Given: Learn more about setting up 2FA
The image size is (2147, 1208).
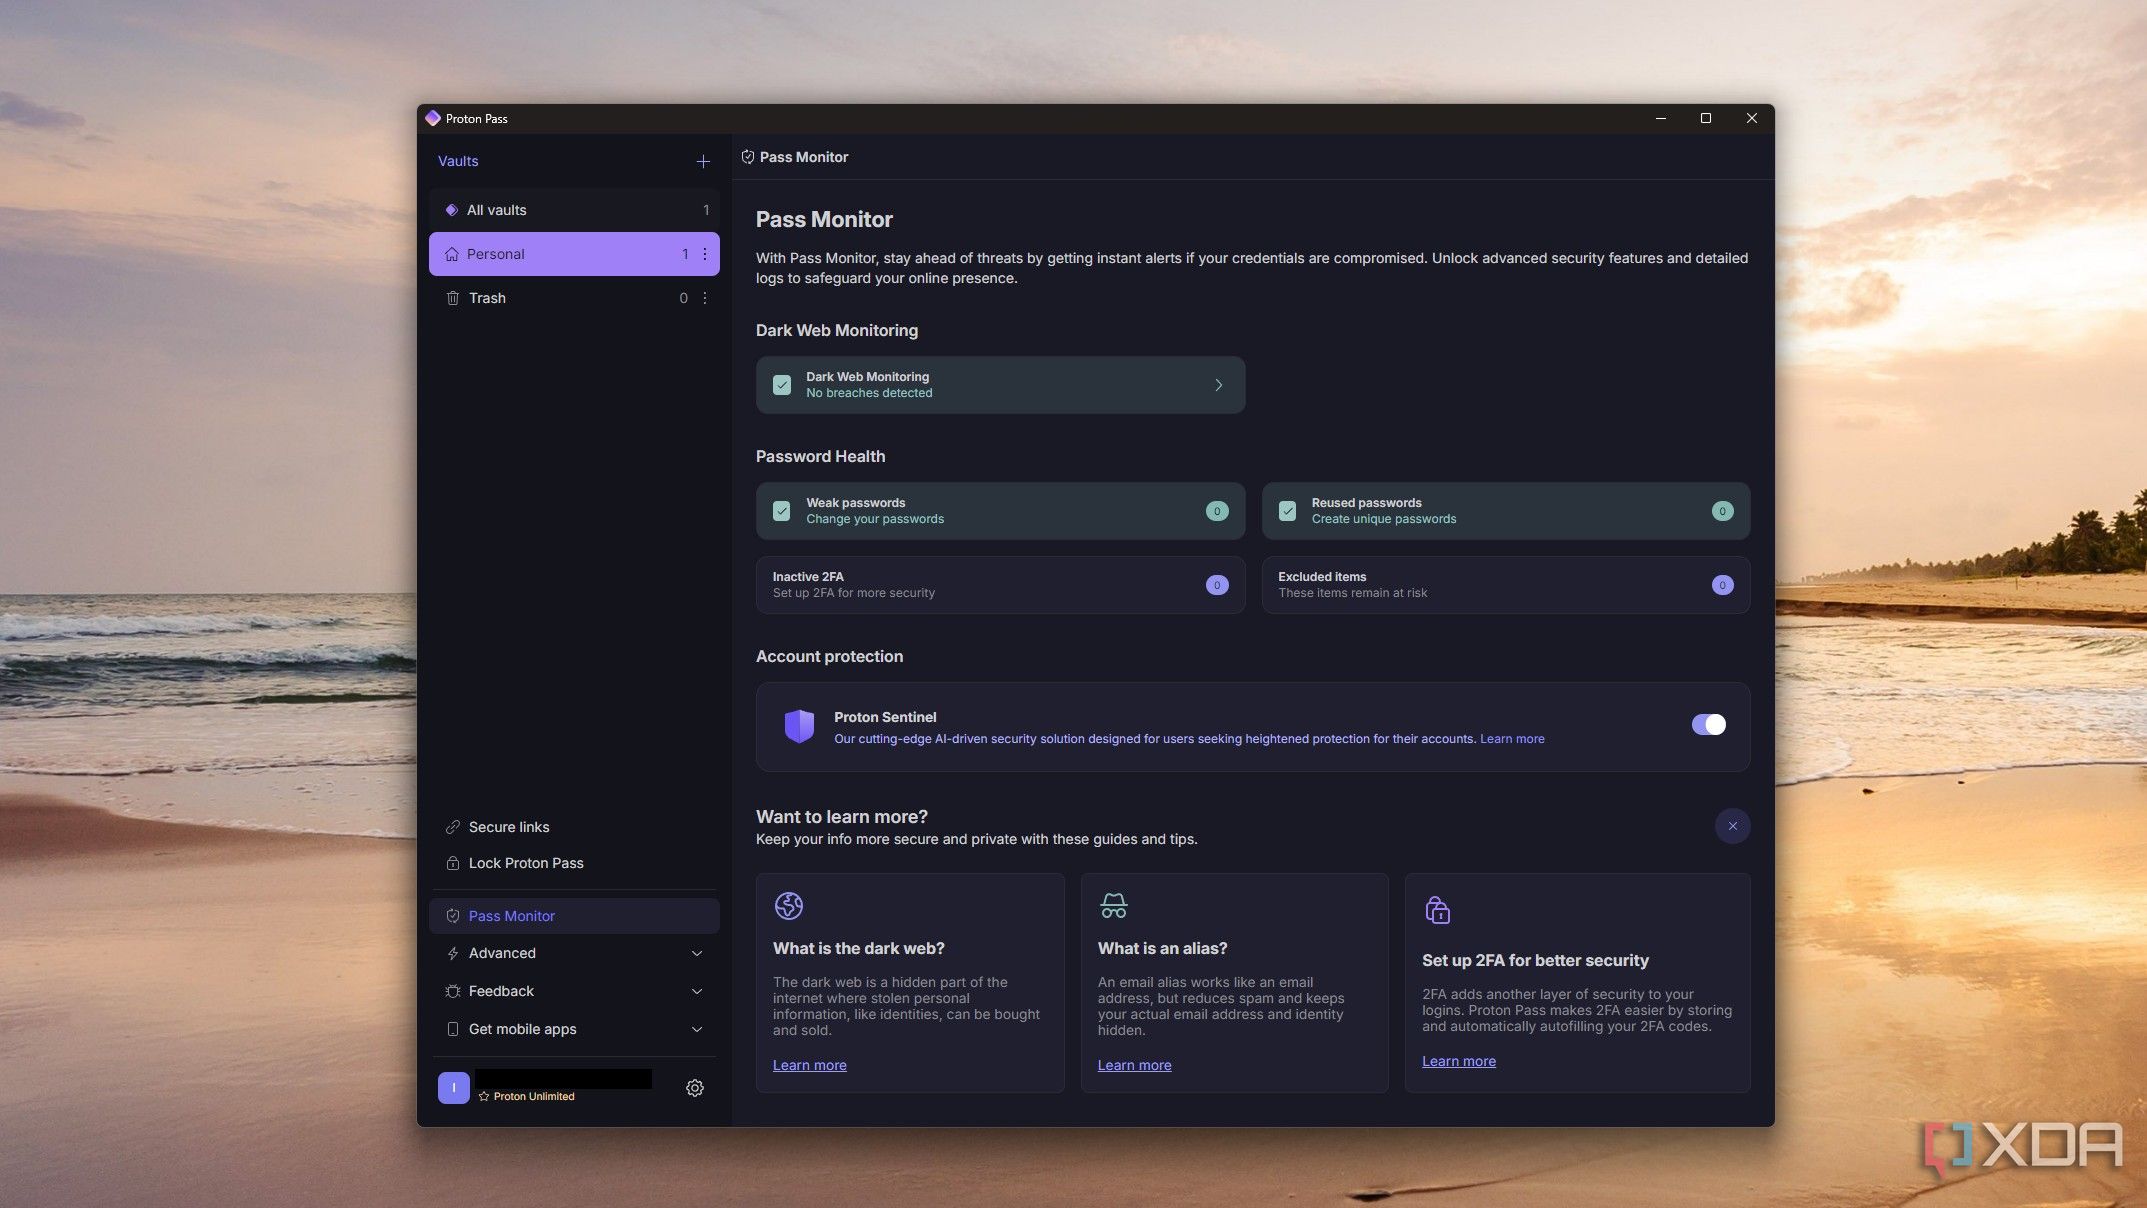Looking at the screenshot, I should (1457, 1062).
